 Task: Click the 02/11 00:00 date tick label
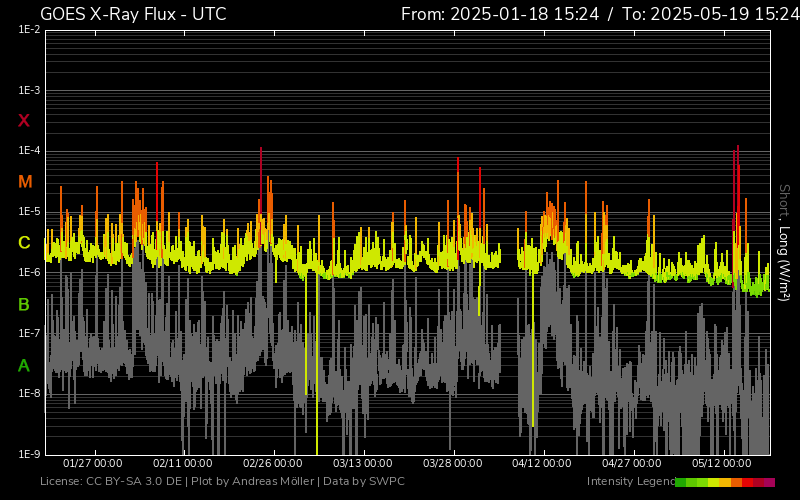(x=183, y=463)
